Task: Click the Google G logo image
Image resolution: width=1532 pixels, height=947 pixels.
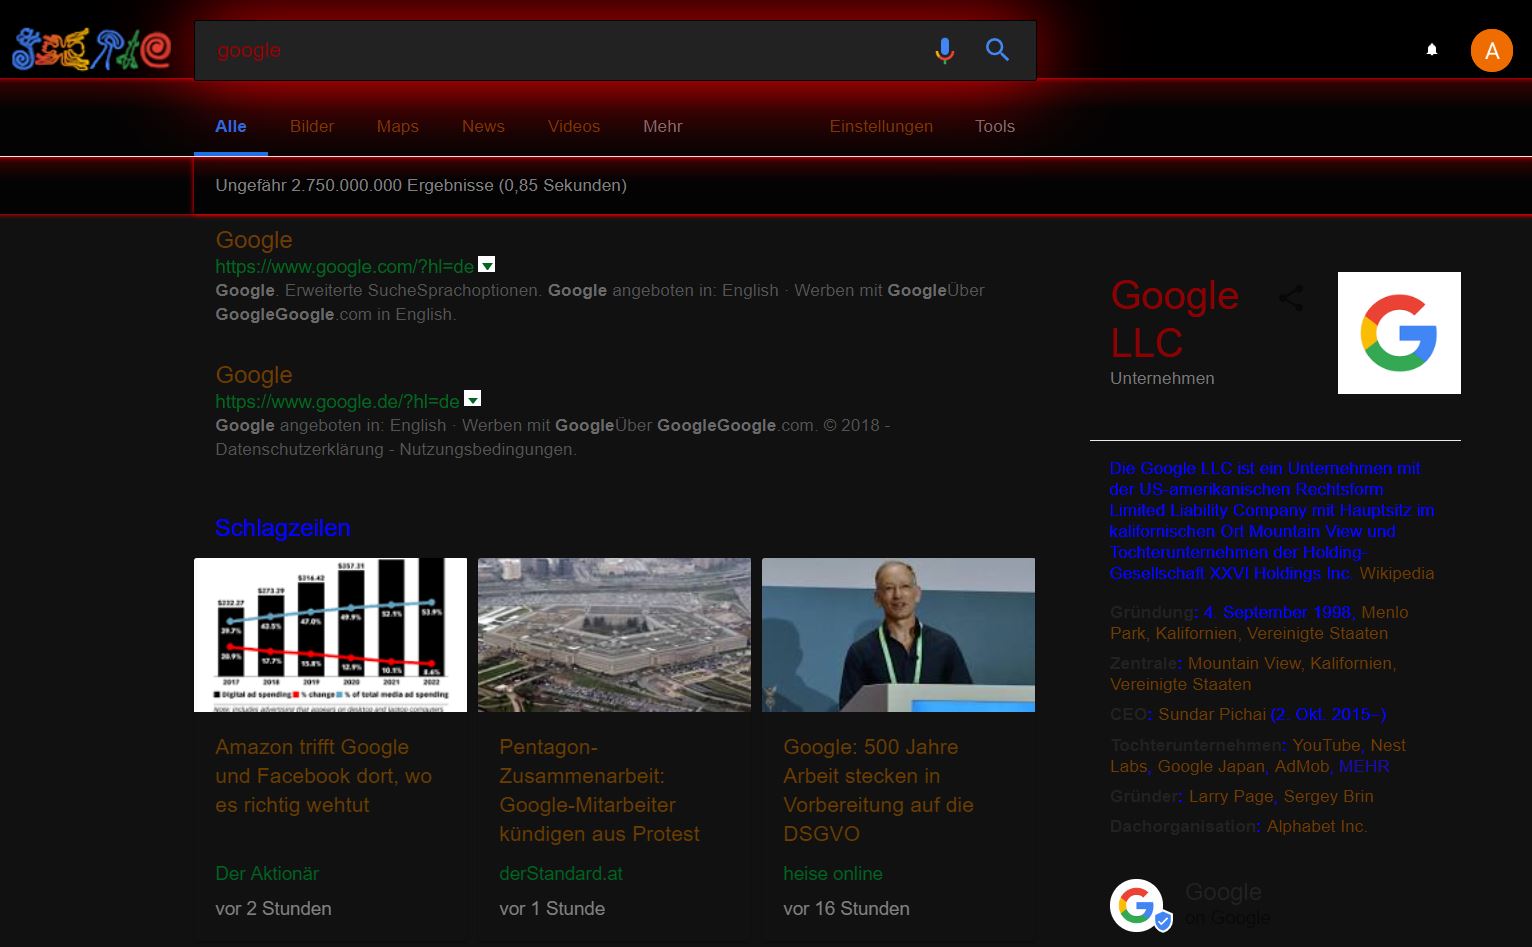Action: [x=1399, y=333]
